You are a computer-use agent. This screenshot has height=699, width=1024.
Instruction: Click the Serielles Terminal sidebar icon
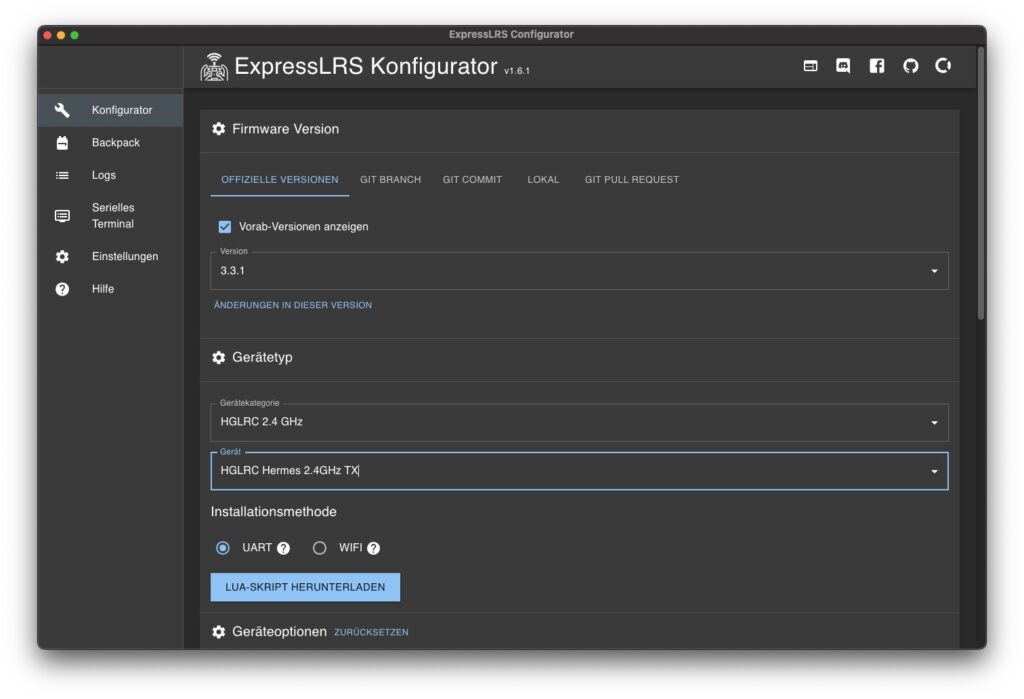point(62,216)
